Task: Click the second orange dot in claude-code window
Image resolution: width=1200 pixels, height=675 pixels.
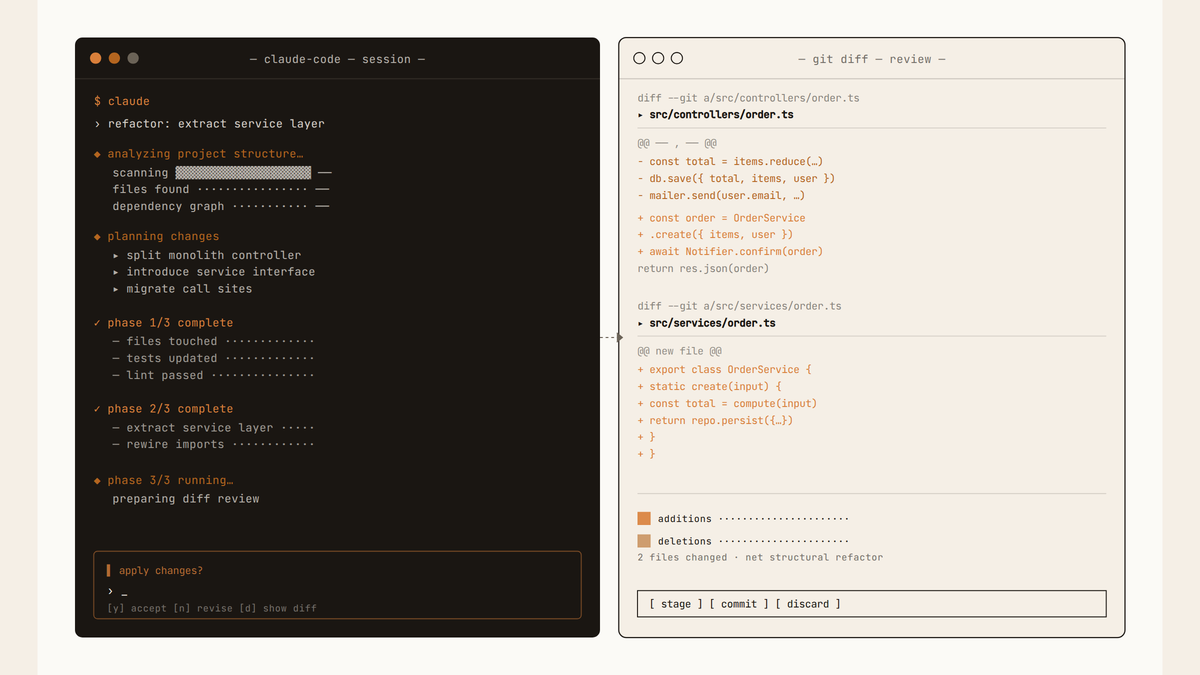Action: click(x=114, y=58)
